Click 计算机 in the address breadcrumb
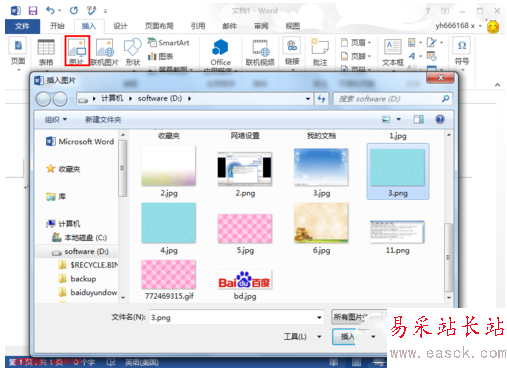Screen dimensions: 507x368 click(x=112, y=98)
